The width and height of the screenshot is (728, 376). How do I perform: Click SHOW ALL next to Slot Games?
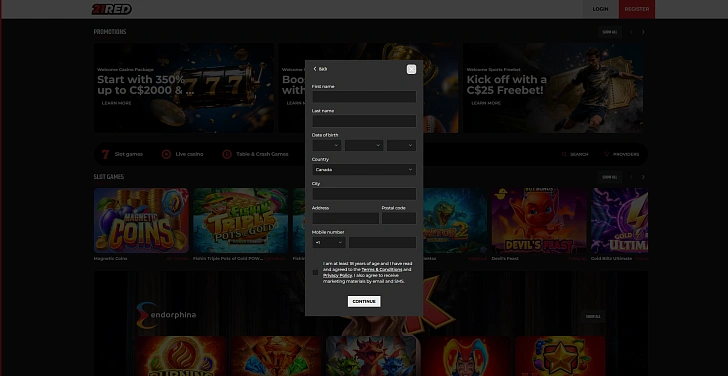tap(610, 177)
